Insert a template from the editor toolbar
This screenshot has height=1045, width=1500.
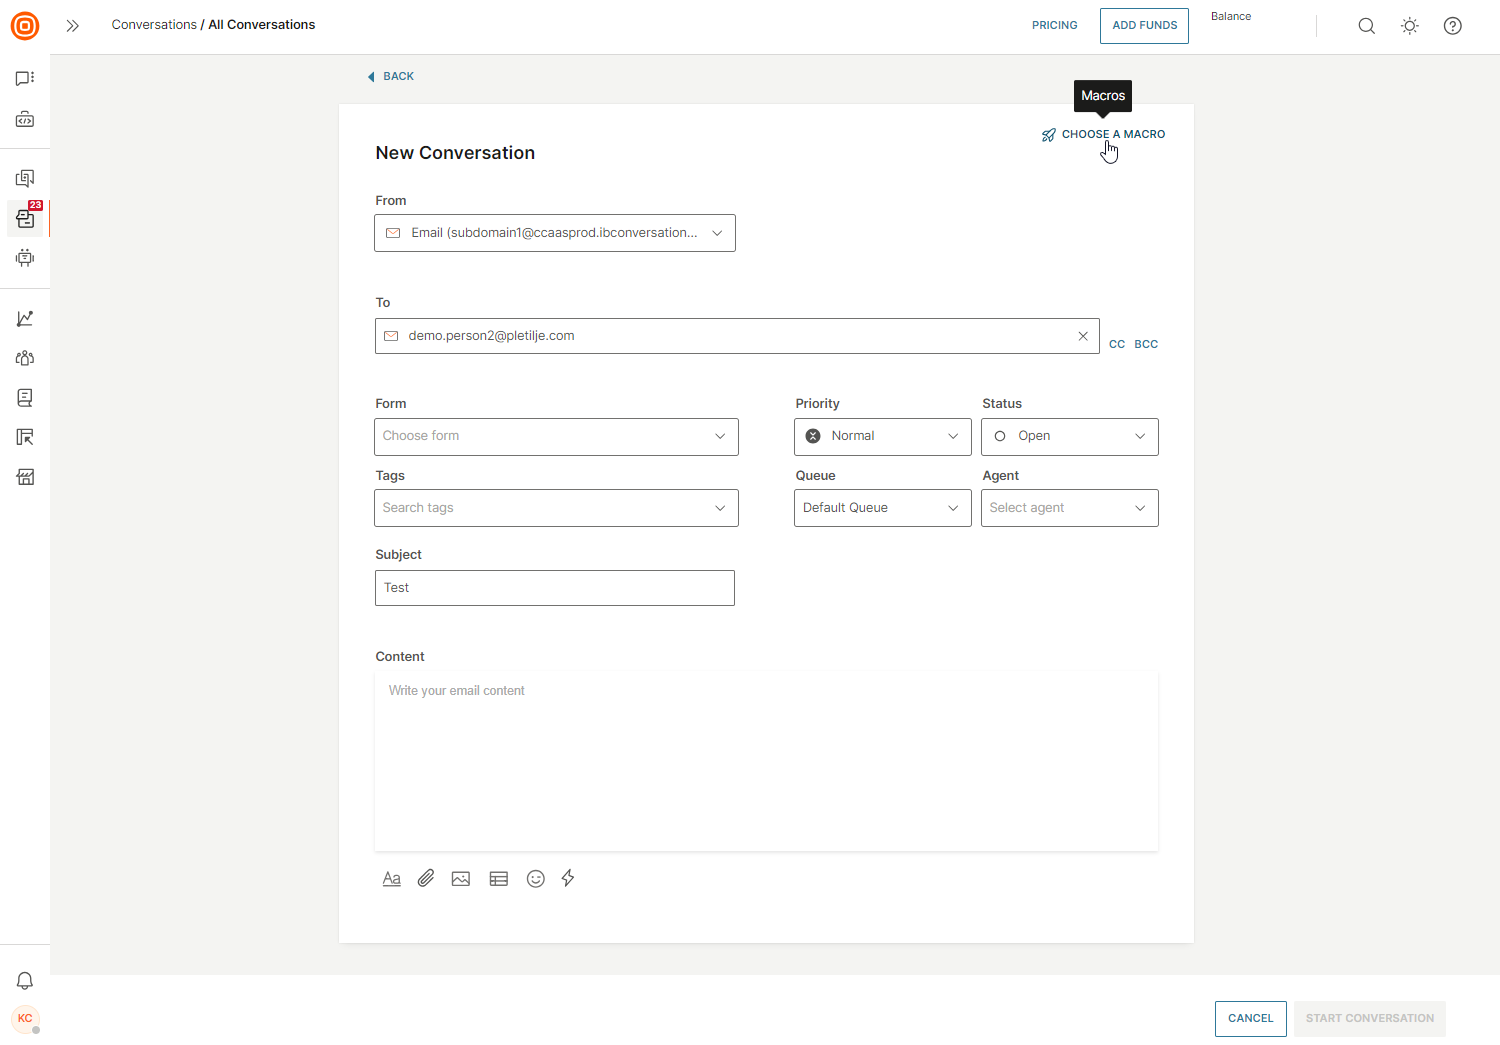tap(499, 878)
